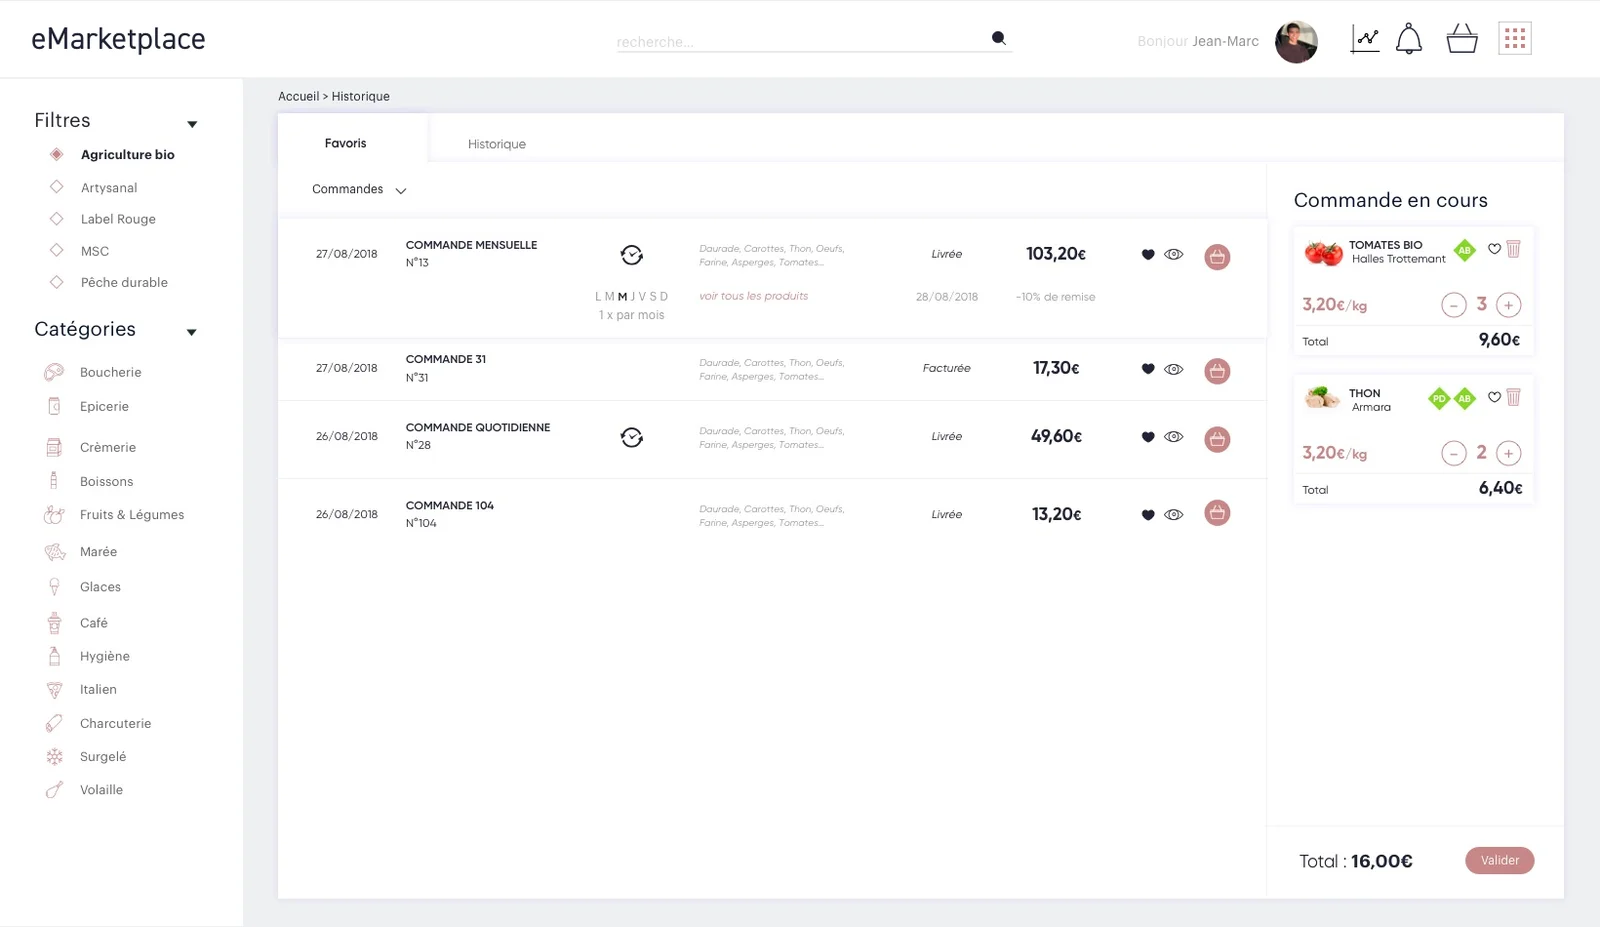Screen dimensions: 1600x927
Task: Delete Thon from current order
Action: pyautogui.click(x=1513, y=397)
